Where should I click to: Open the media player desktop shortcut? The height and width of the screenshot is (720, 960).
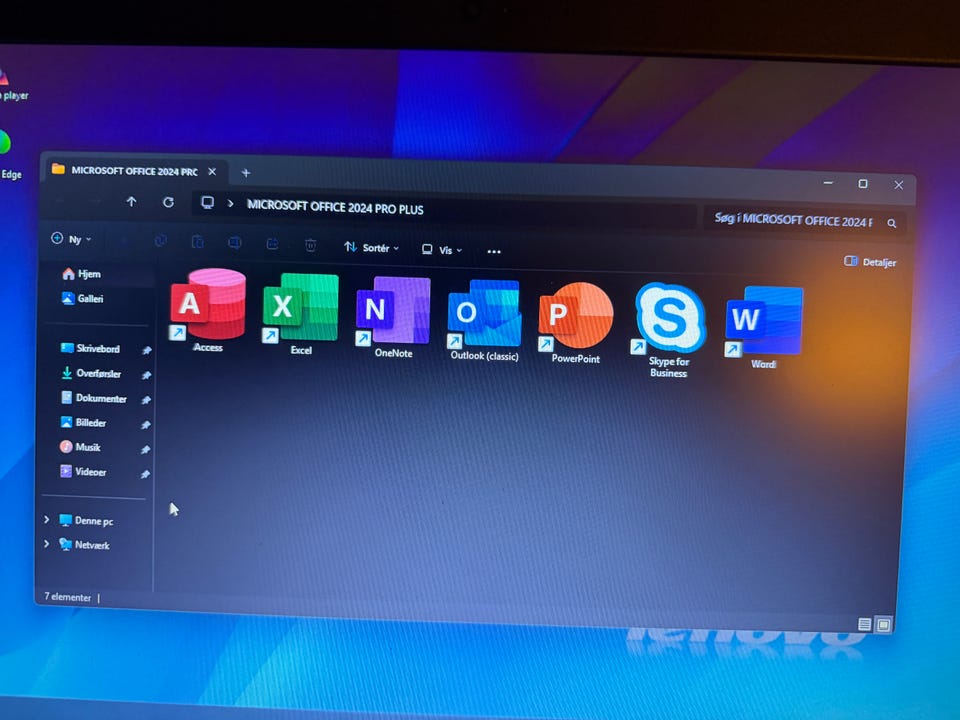(x=12, y=83)
